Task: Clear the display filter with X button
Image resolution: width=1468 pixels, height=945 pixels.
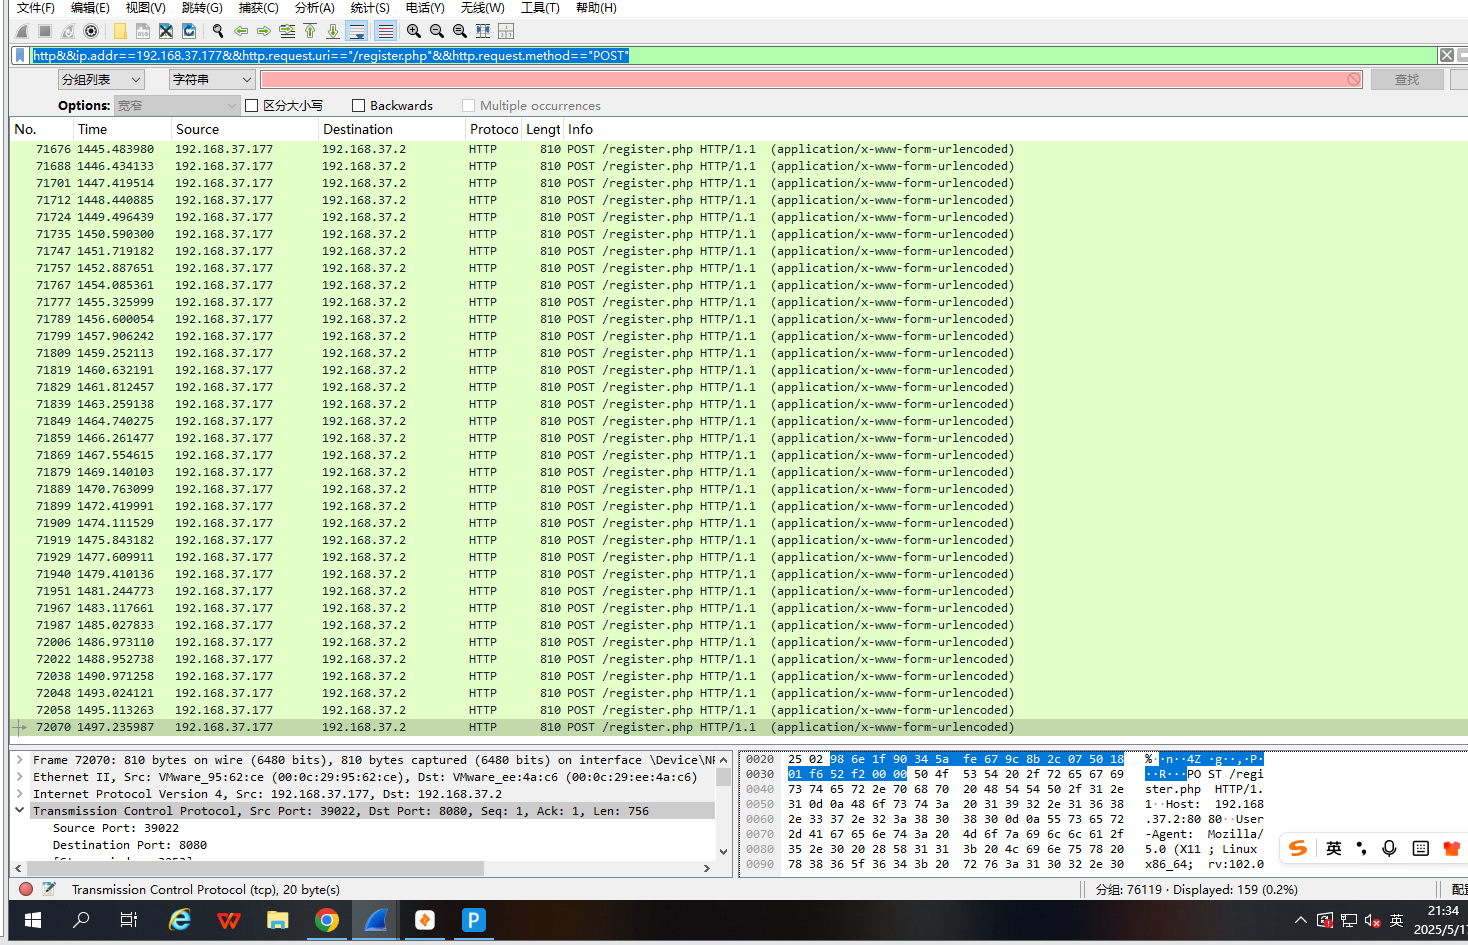Action: click(1447, 56)
